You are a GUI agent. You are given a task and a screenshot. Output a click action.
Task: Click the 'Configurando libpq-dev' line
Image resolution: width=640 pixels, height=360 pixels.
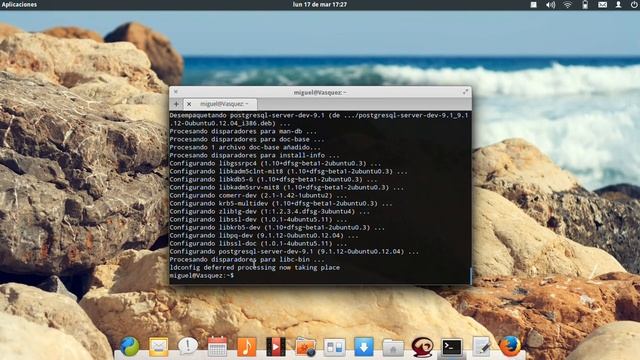264,236
